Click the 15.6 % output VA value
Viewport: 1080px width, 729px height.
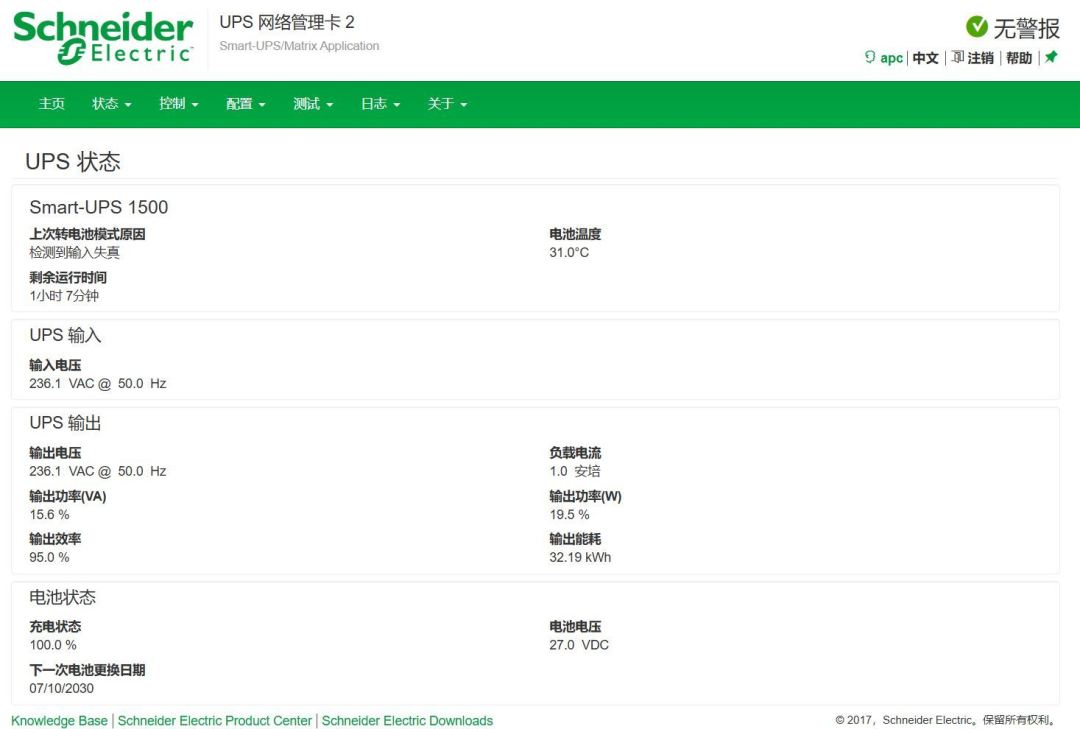tap(50, 515)
